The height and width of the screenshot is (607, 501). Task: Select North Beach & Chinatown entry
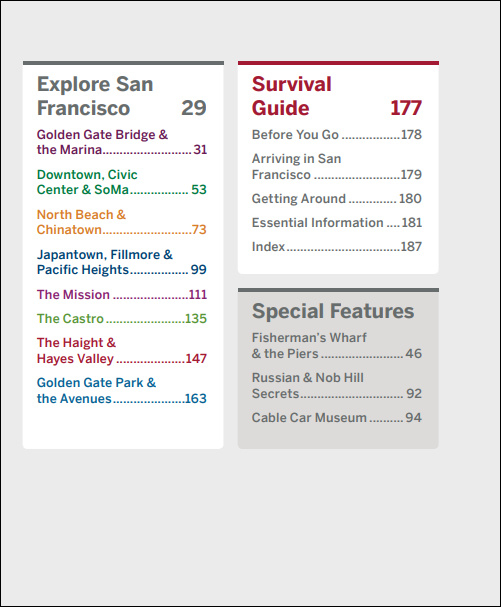point(122,222)
